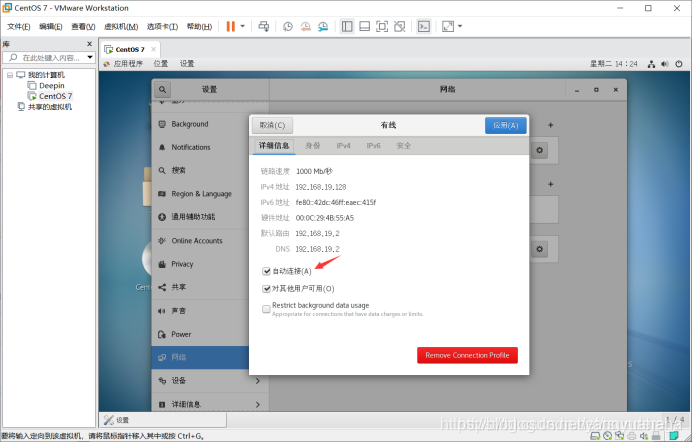Screen dimensions: 692x443
Task: Take a snapshot of the virtual machine
Action: (288, 26)
